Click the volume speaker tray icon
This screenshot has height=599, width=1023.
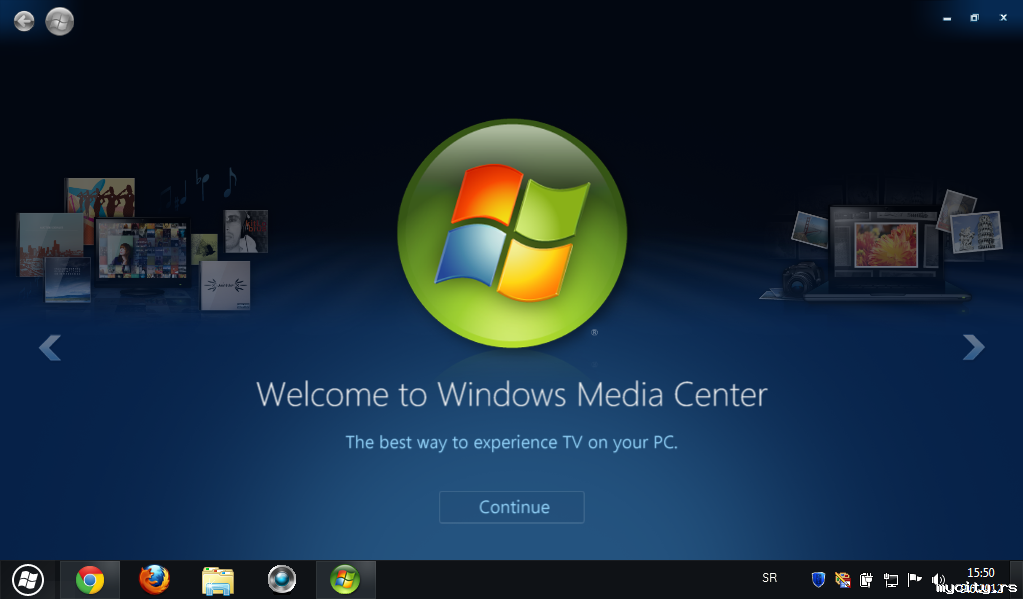pyautogui.click(x=938, y=579)
